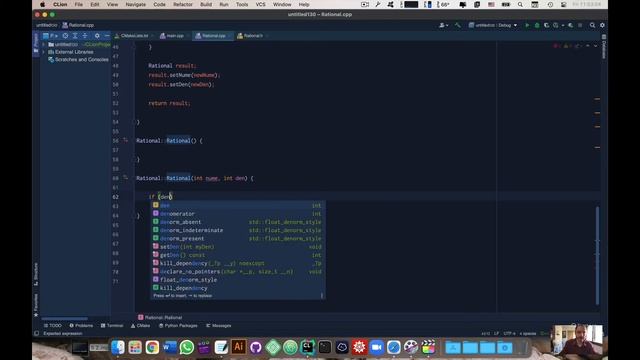Screen dimensions: 640x360
Task: Open Google Chrome from the Dock
Action: point(152,347)
